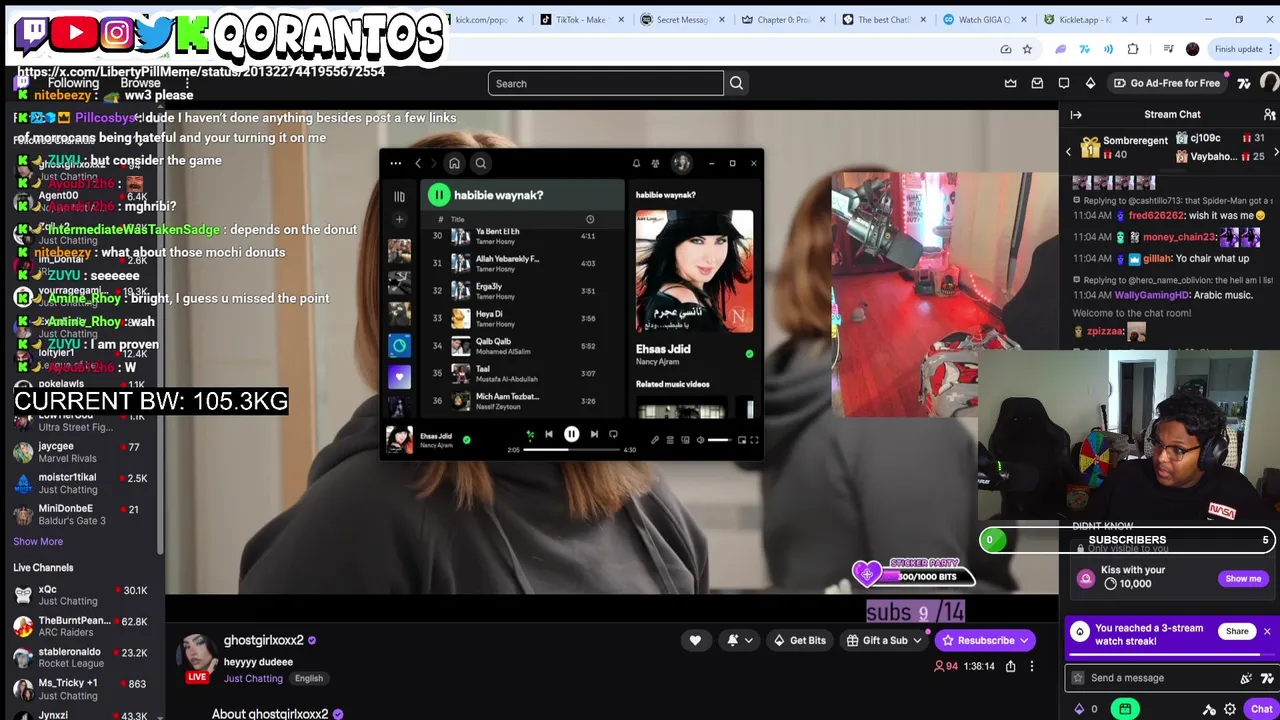Open stream more options three dots
Viewport: 1280px width, 720px height.
(1032, 666)
